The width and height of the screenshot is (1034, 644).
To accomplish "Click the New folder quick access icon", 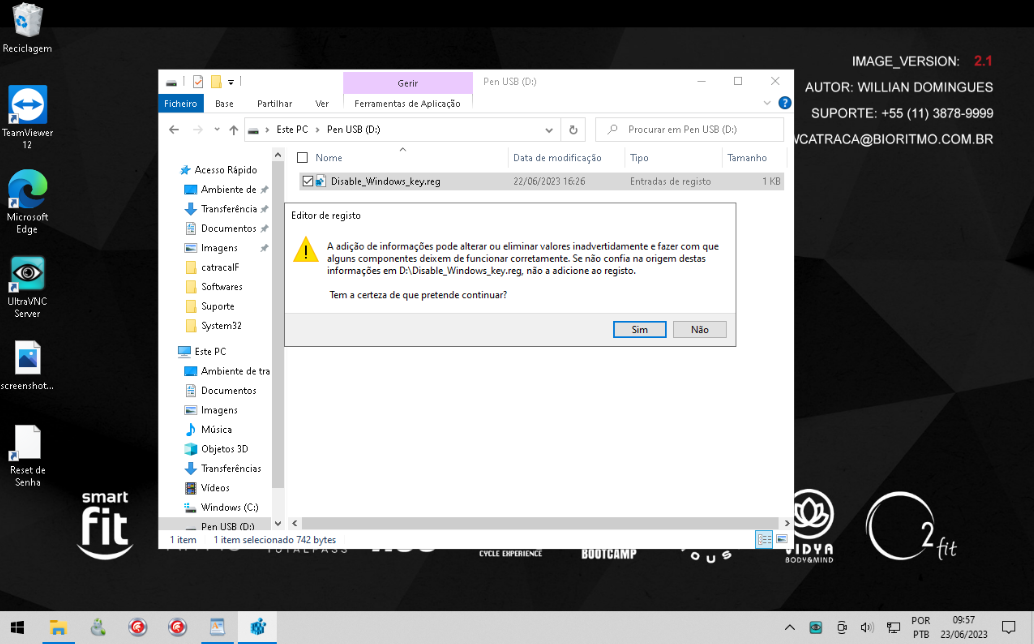I will (216, 82).
